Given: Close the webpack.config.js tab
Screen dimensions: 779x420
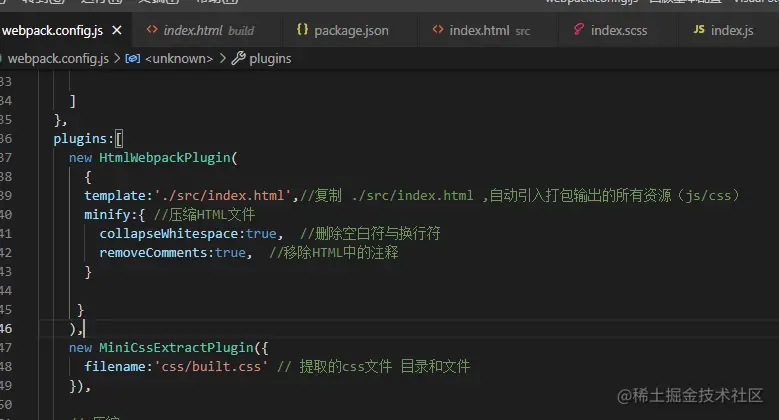Looking at the screenshot, I should (117, 30).
